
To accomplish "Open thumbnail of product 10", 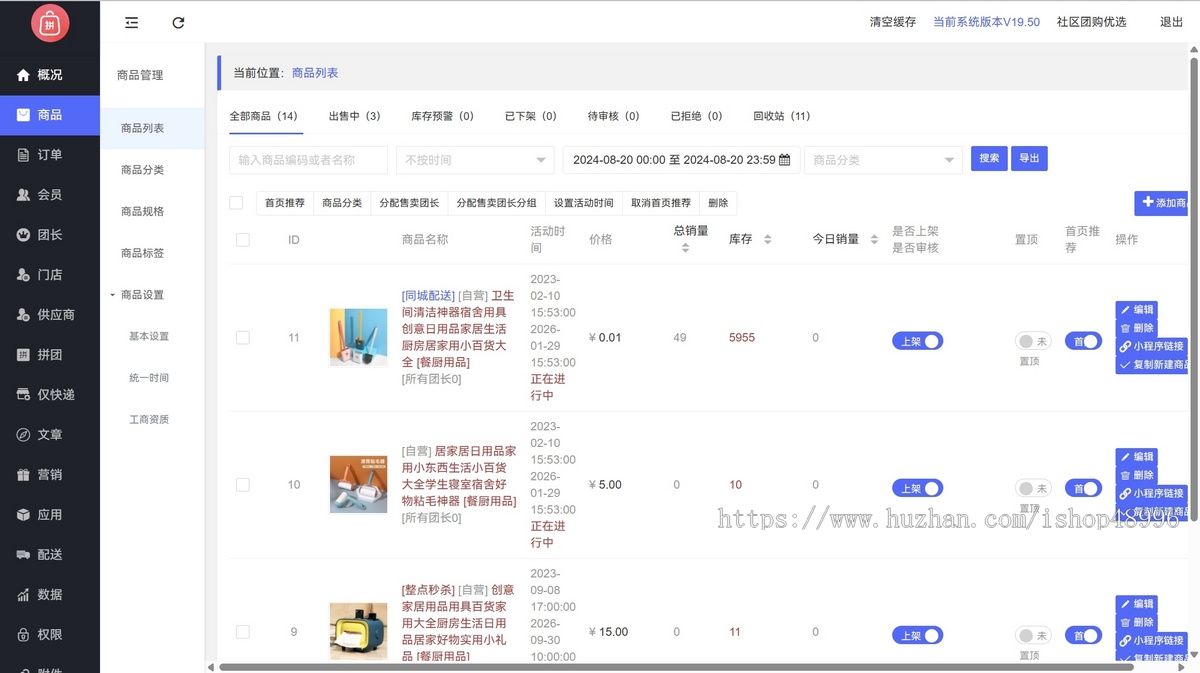I will point(358,484).
